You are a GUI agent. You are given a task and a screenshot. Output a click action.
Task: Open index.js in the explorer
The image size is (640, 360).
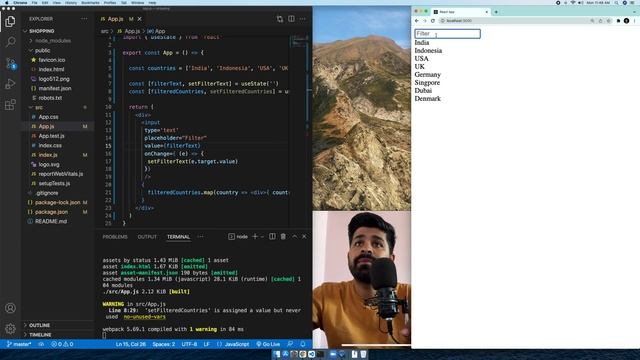(x=48, y=155)
